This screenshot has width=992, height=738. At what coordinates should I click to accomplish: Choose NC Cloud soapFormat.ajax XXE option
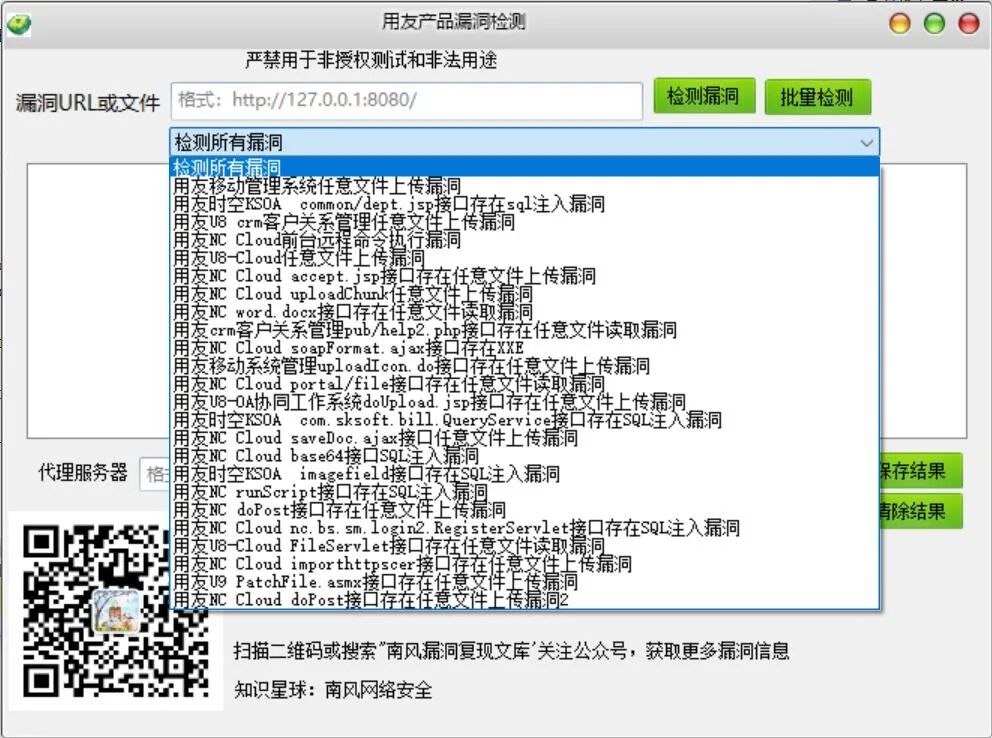tap(524, 348)
